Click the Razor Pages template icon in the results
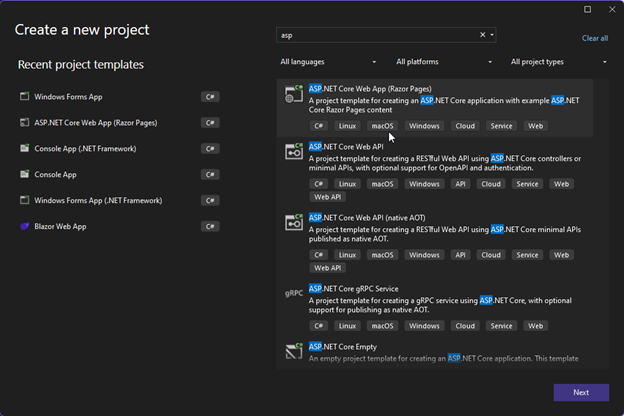Image resolution: width=624 pixels, height=416 pixels. [x=294, y=94]
